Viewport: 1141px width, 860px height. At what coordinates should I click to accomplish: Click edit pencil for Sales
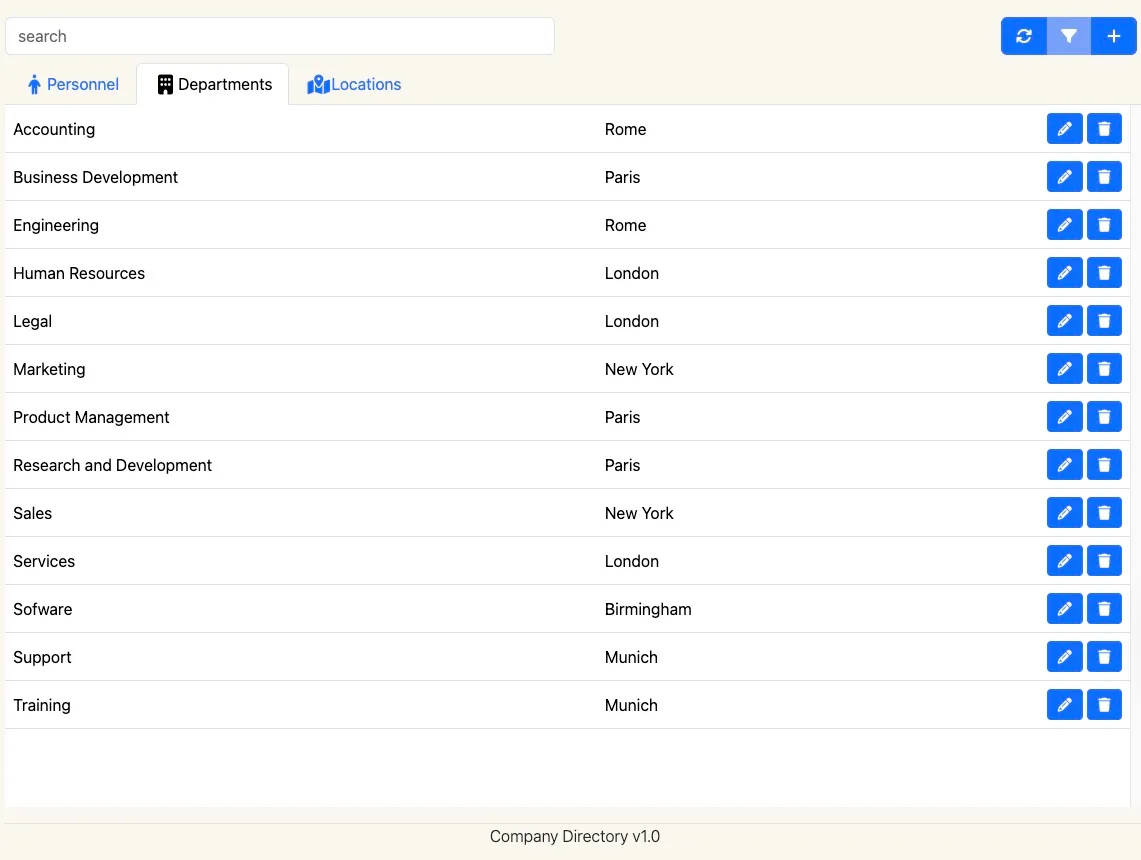point(1064,513)
